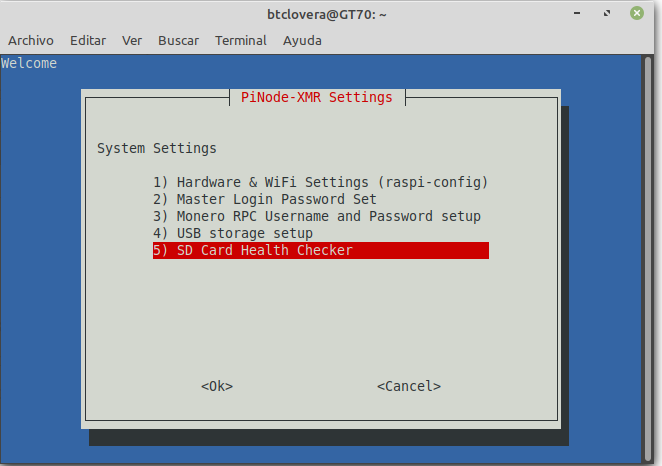Select SD Card Health Checker entry

(321, 250)
